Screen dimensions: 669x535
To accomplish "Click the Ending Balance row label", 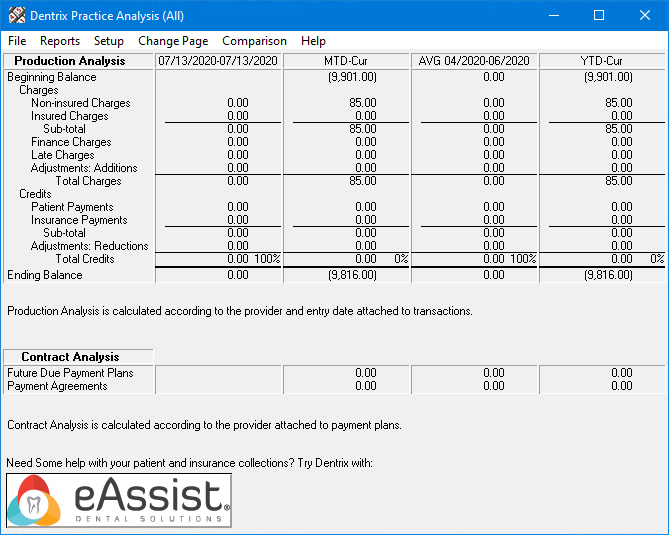I will 45,275.
